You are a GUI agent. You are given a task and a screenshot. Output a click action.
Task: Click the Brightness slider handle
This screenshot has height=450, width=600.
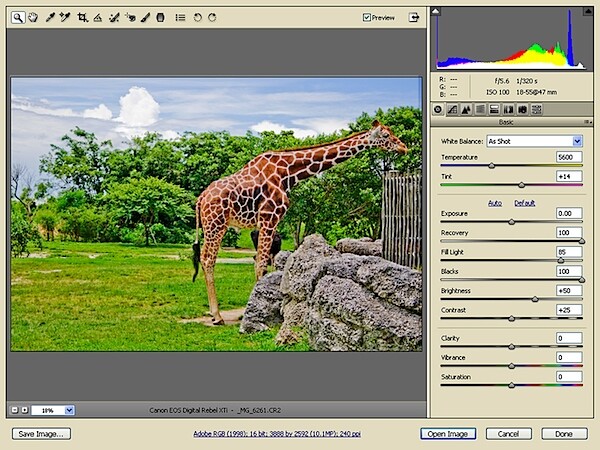coord(535,299)
